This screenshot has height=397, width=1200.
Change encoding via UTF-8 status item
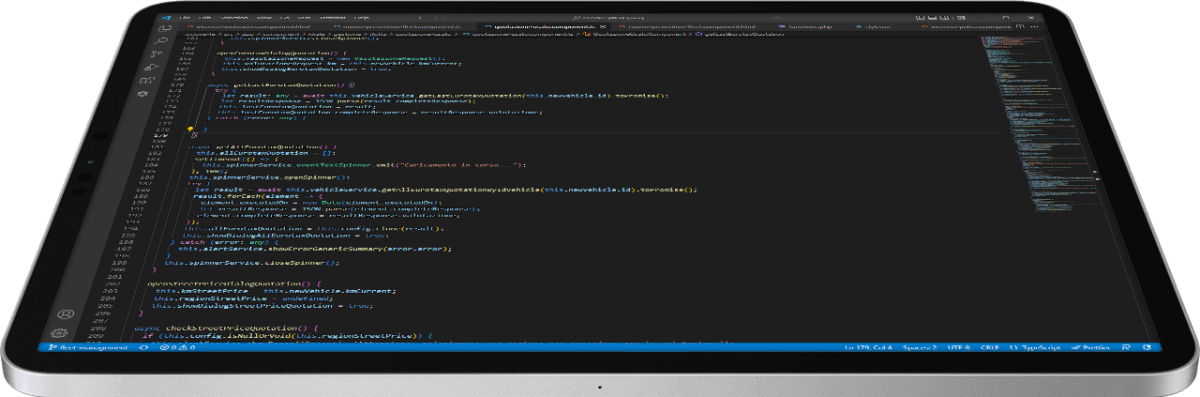[959, 347]
